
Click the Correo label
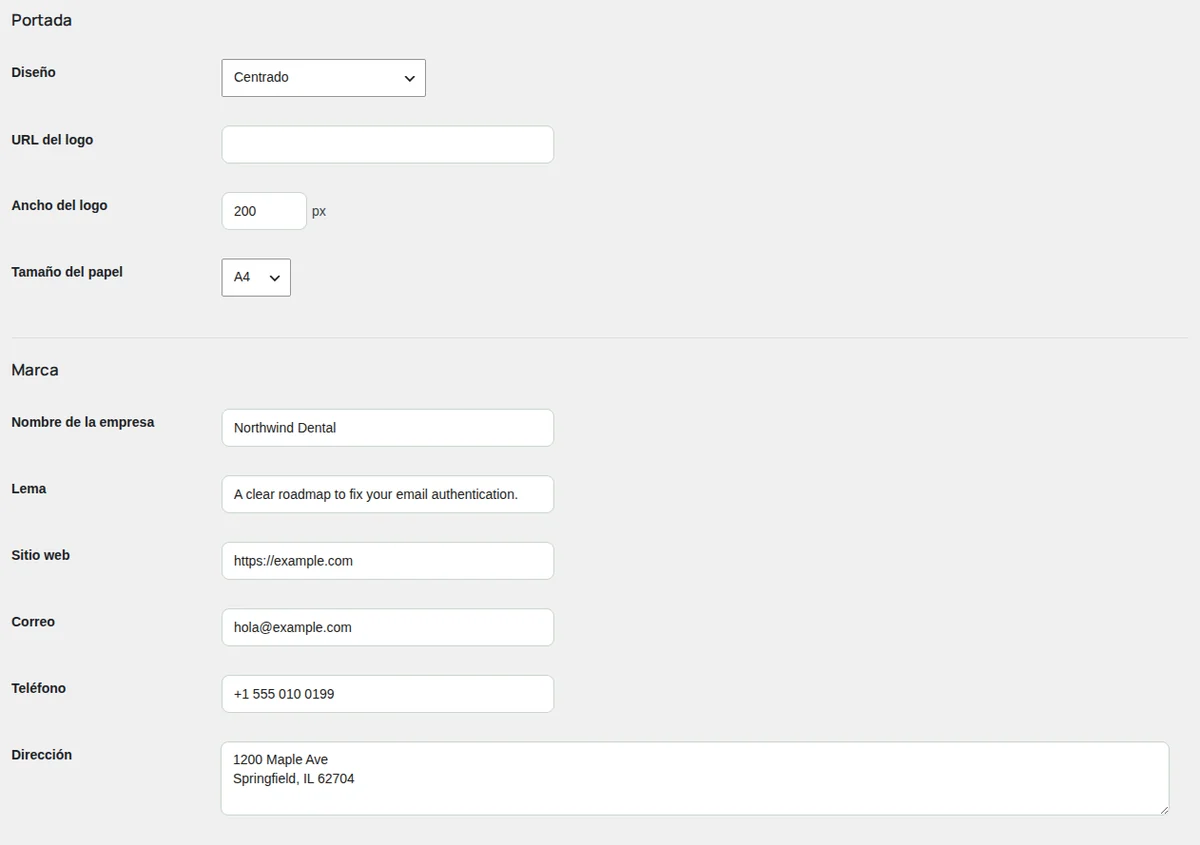tap(33, 622)
